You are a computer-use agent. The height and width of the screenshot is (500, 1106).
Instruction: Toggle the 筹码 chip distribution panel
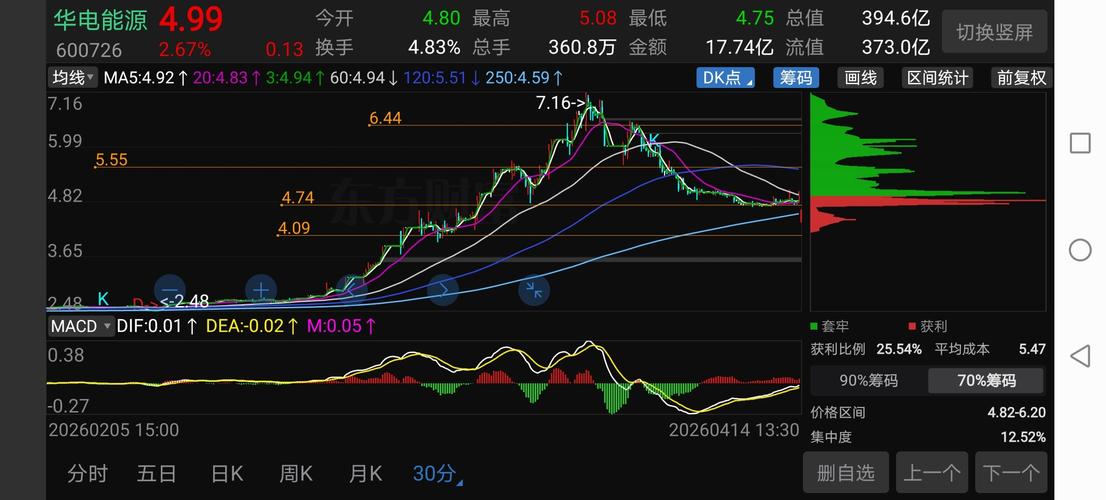pos(796,78)
